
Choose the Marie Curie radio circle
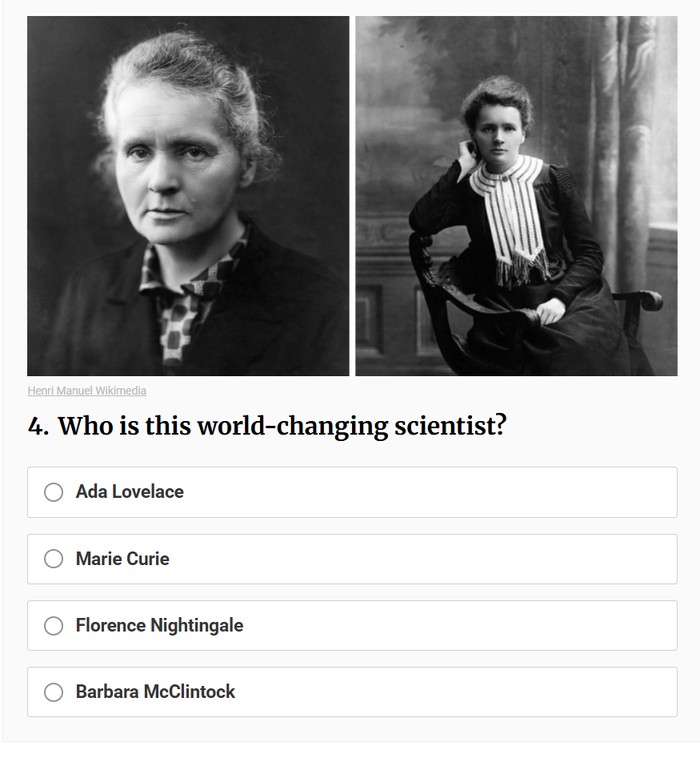pyautogui.click(x=54, y=559)
